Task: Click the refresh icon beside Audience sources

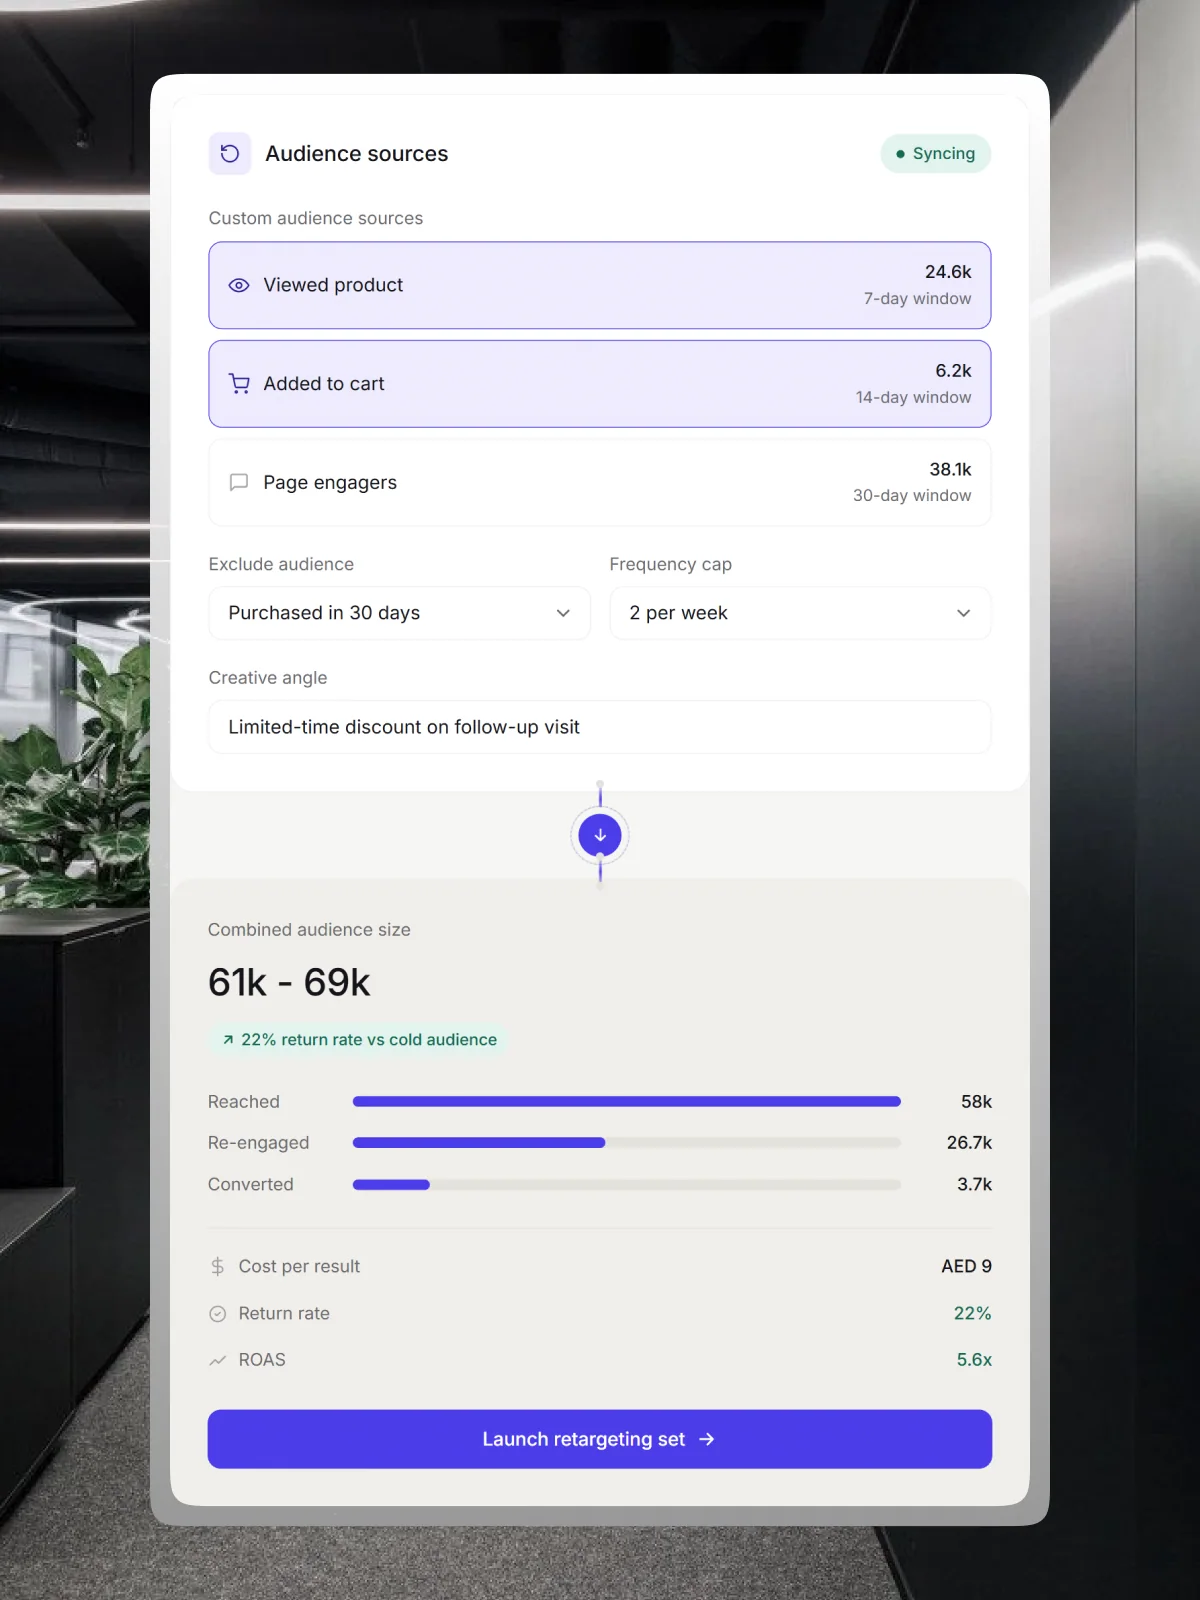Action: [x=230, y=154]
